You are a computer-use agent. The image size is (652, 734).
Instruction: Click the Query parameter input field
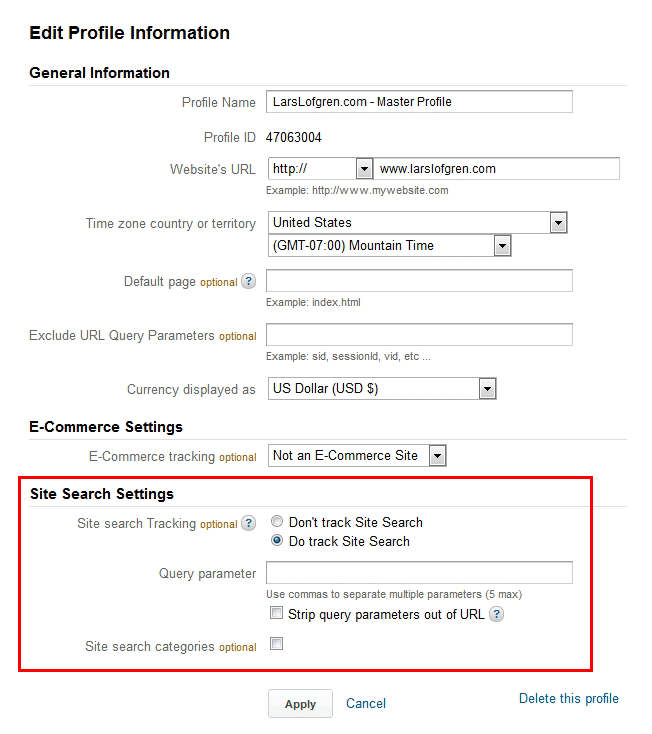click(x=419, y=573)
